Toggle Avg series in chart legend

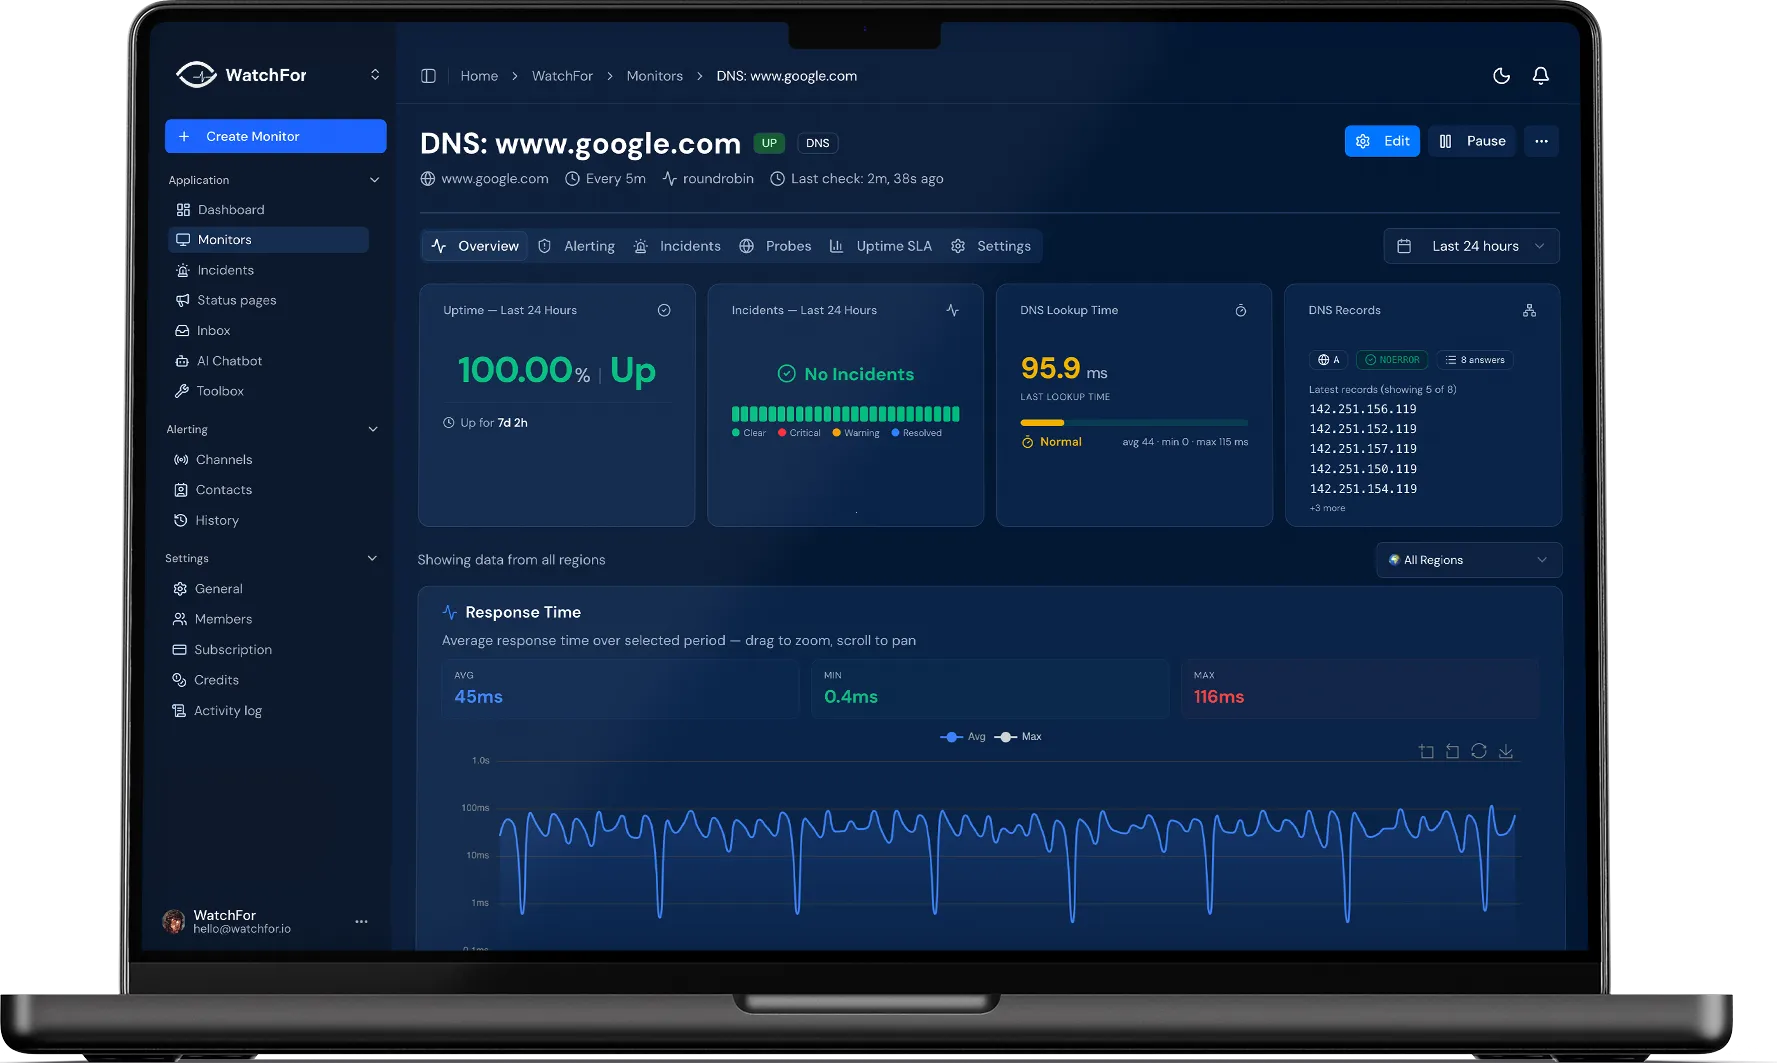(963, 737)
